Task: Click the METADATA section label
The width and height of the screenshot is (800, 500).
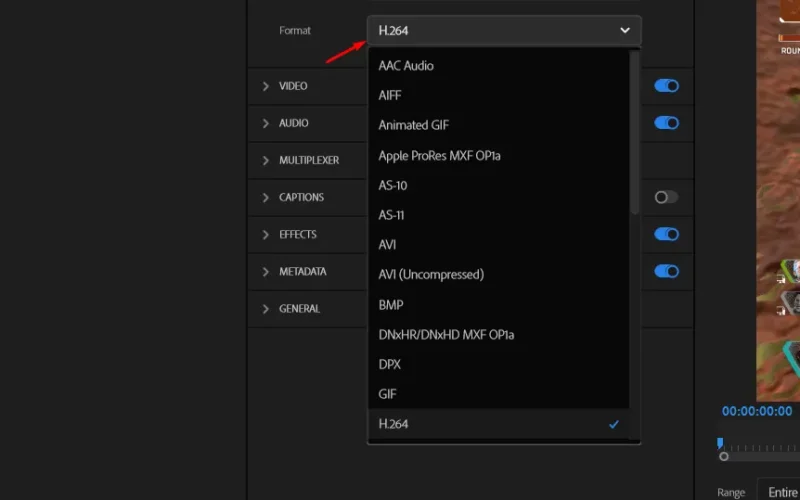Action: pyautogui.click(x=303, y=272)
